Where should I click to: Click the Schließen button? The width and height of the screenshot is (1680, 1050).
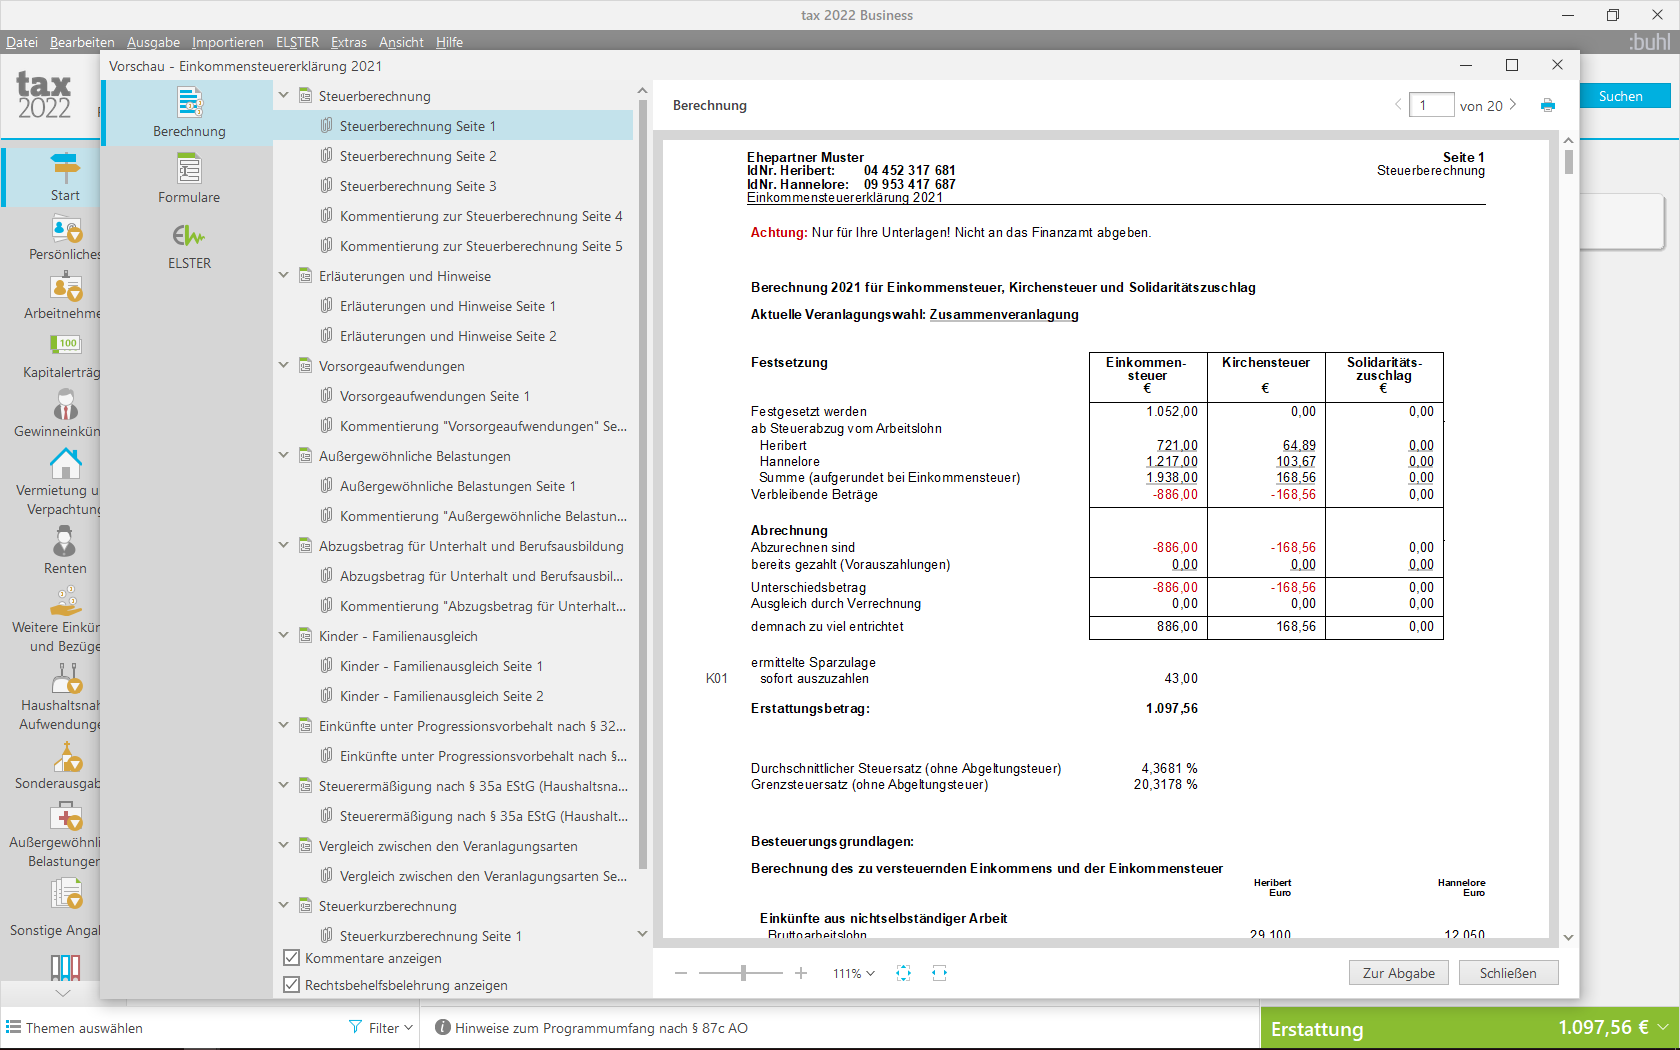pyautogui.click(x=1508, y=973)
